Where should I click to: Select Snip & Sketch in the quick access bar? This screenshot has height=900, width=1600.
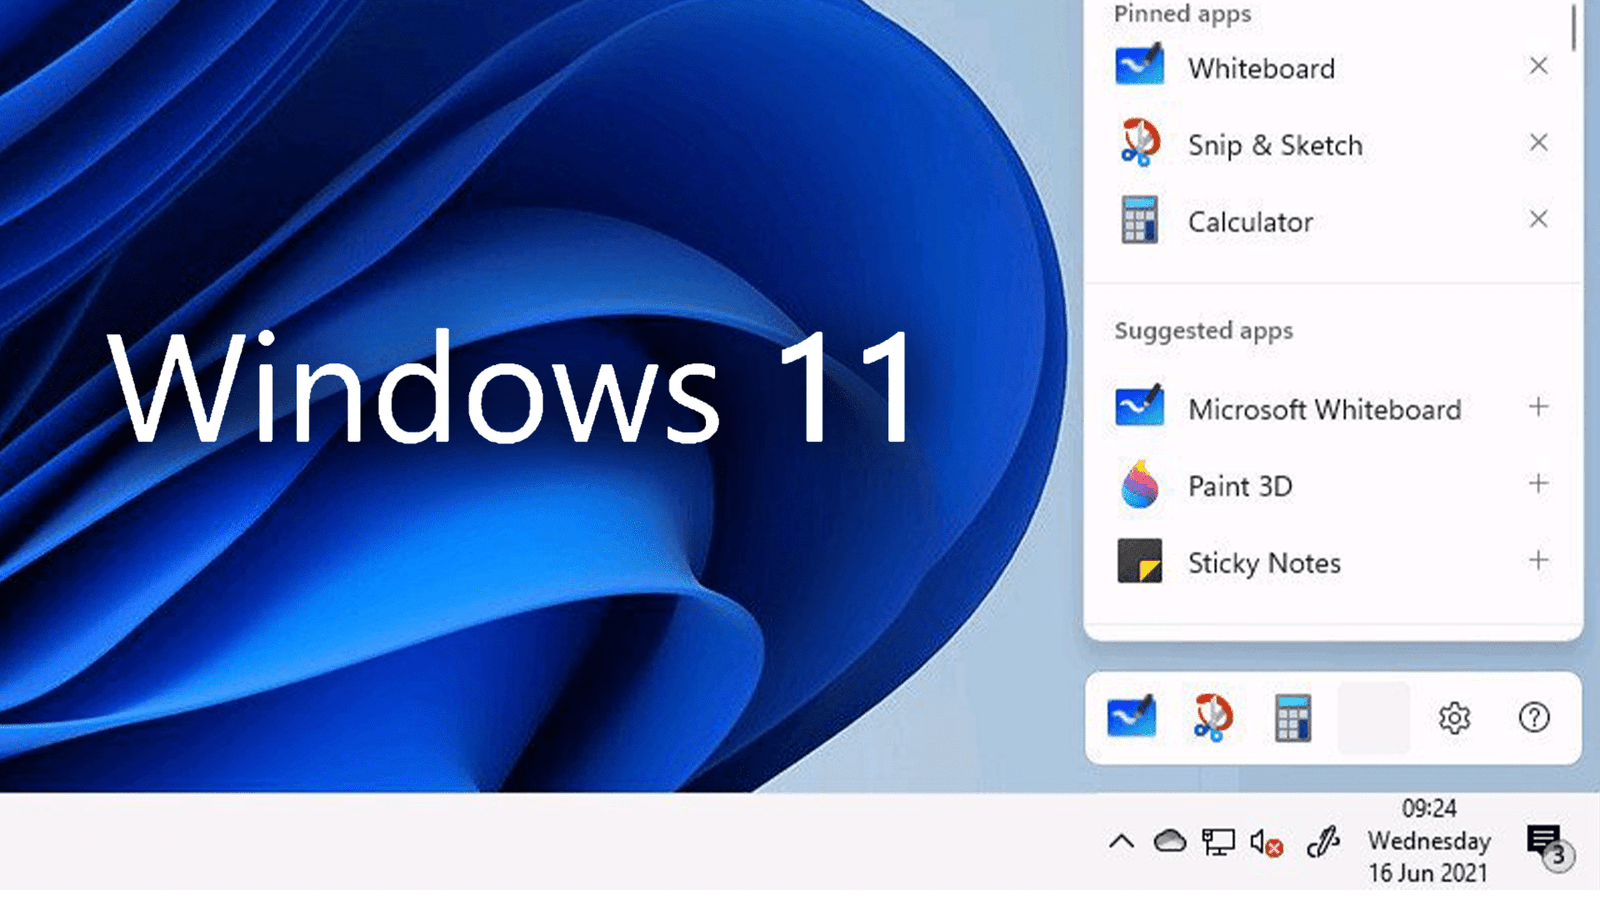tap(1212, 718)
